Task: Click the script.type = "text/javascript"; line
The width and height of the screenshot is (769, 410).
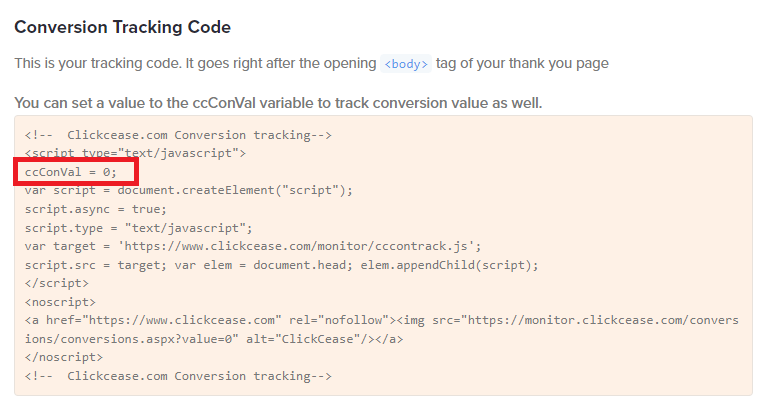Action: (138, 228)
